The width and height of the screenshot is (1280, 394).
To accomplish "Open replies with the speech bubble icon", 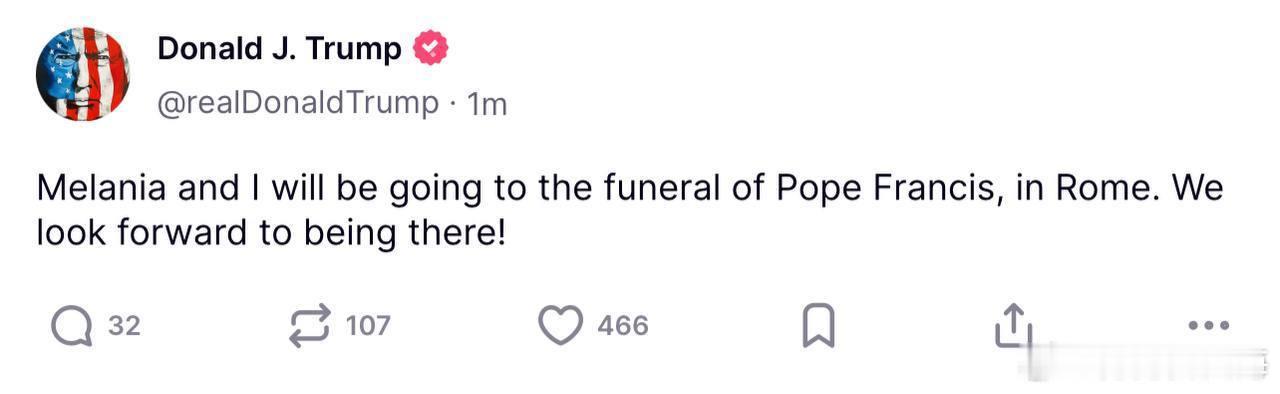I will [73, 325].
